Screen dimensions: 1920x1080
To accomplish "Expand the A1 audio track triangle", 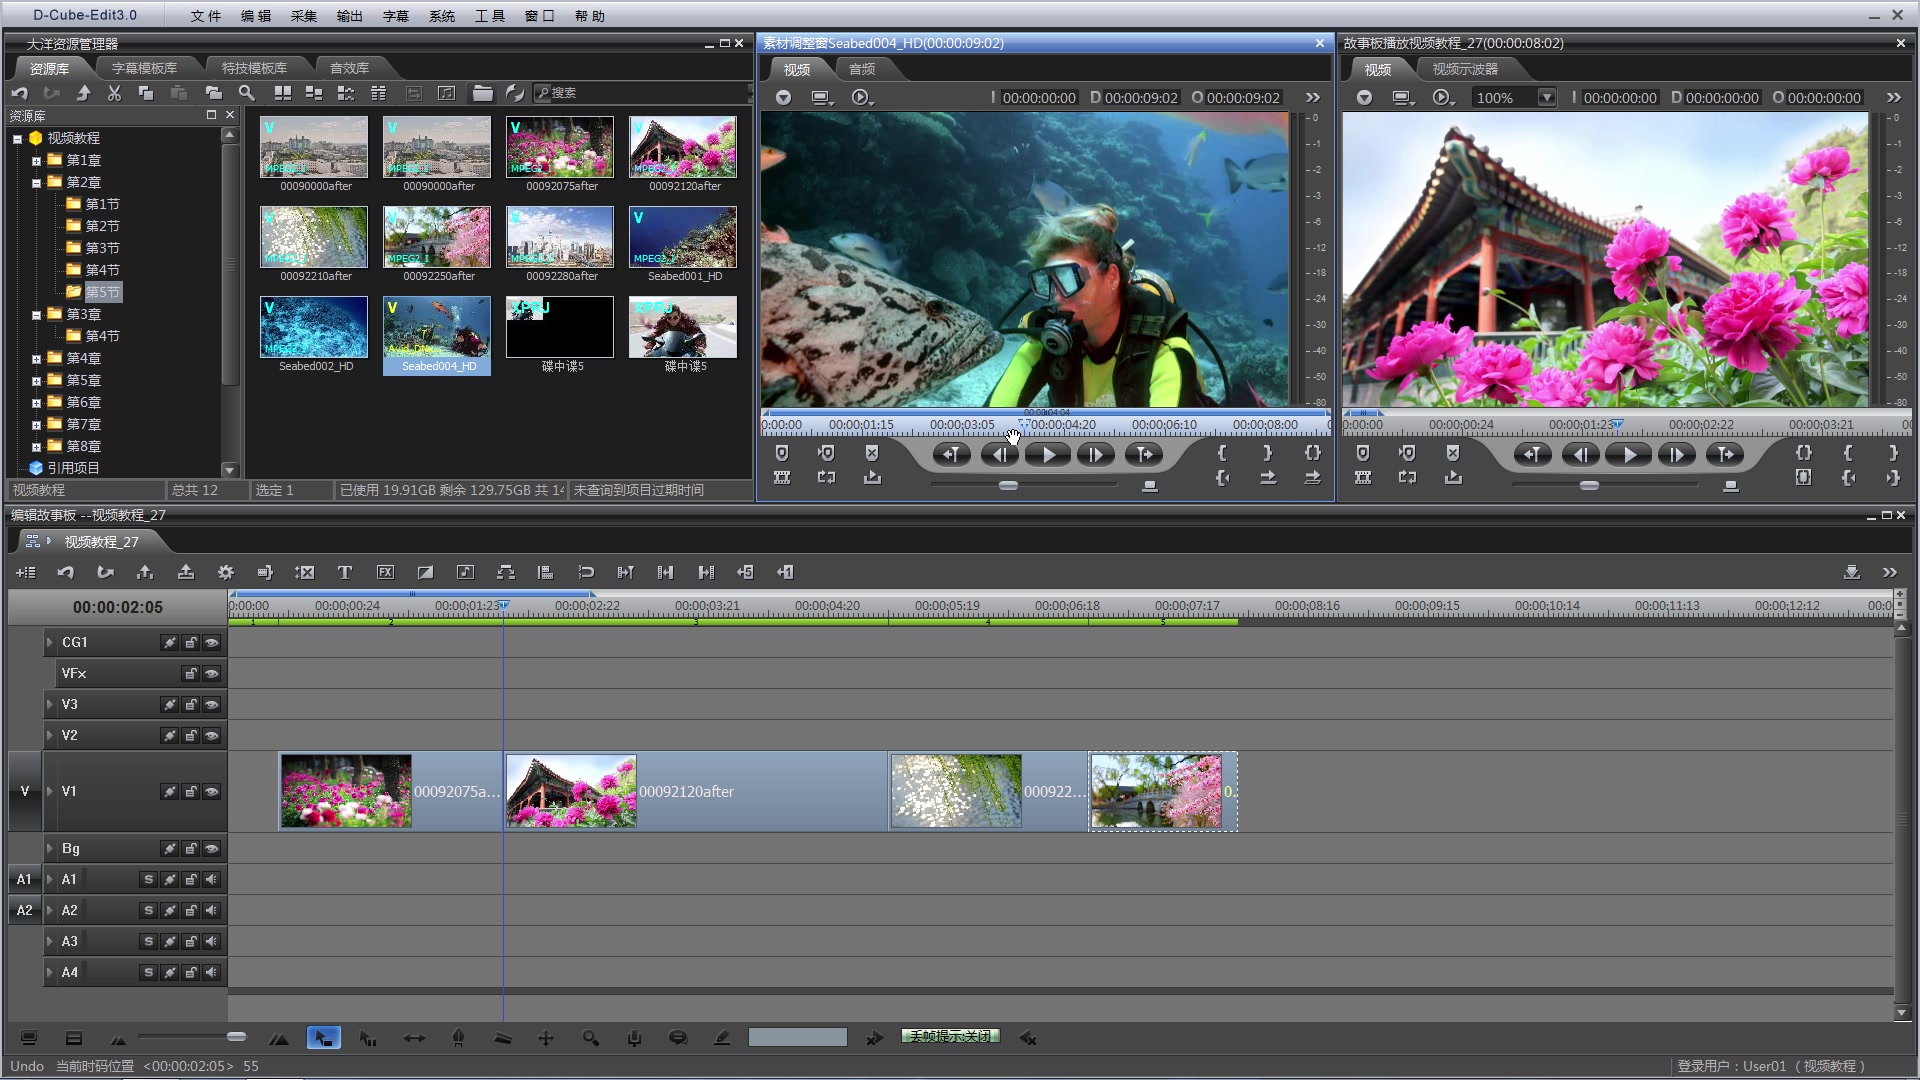I will click(50, 880).
